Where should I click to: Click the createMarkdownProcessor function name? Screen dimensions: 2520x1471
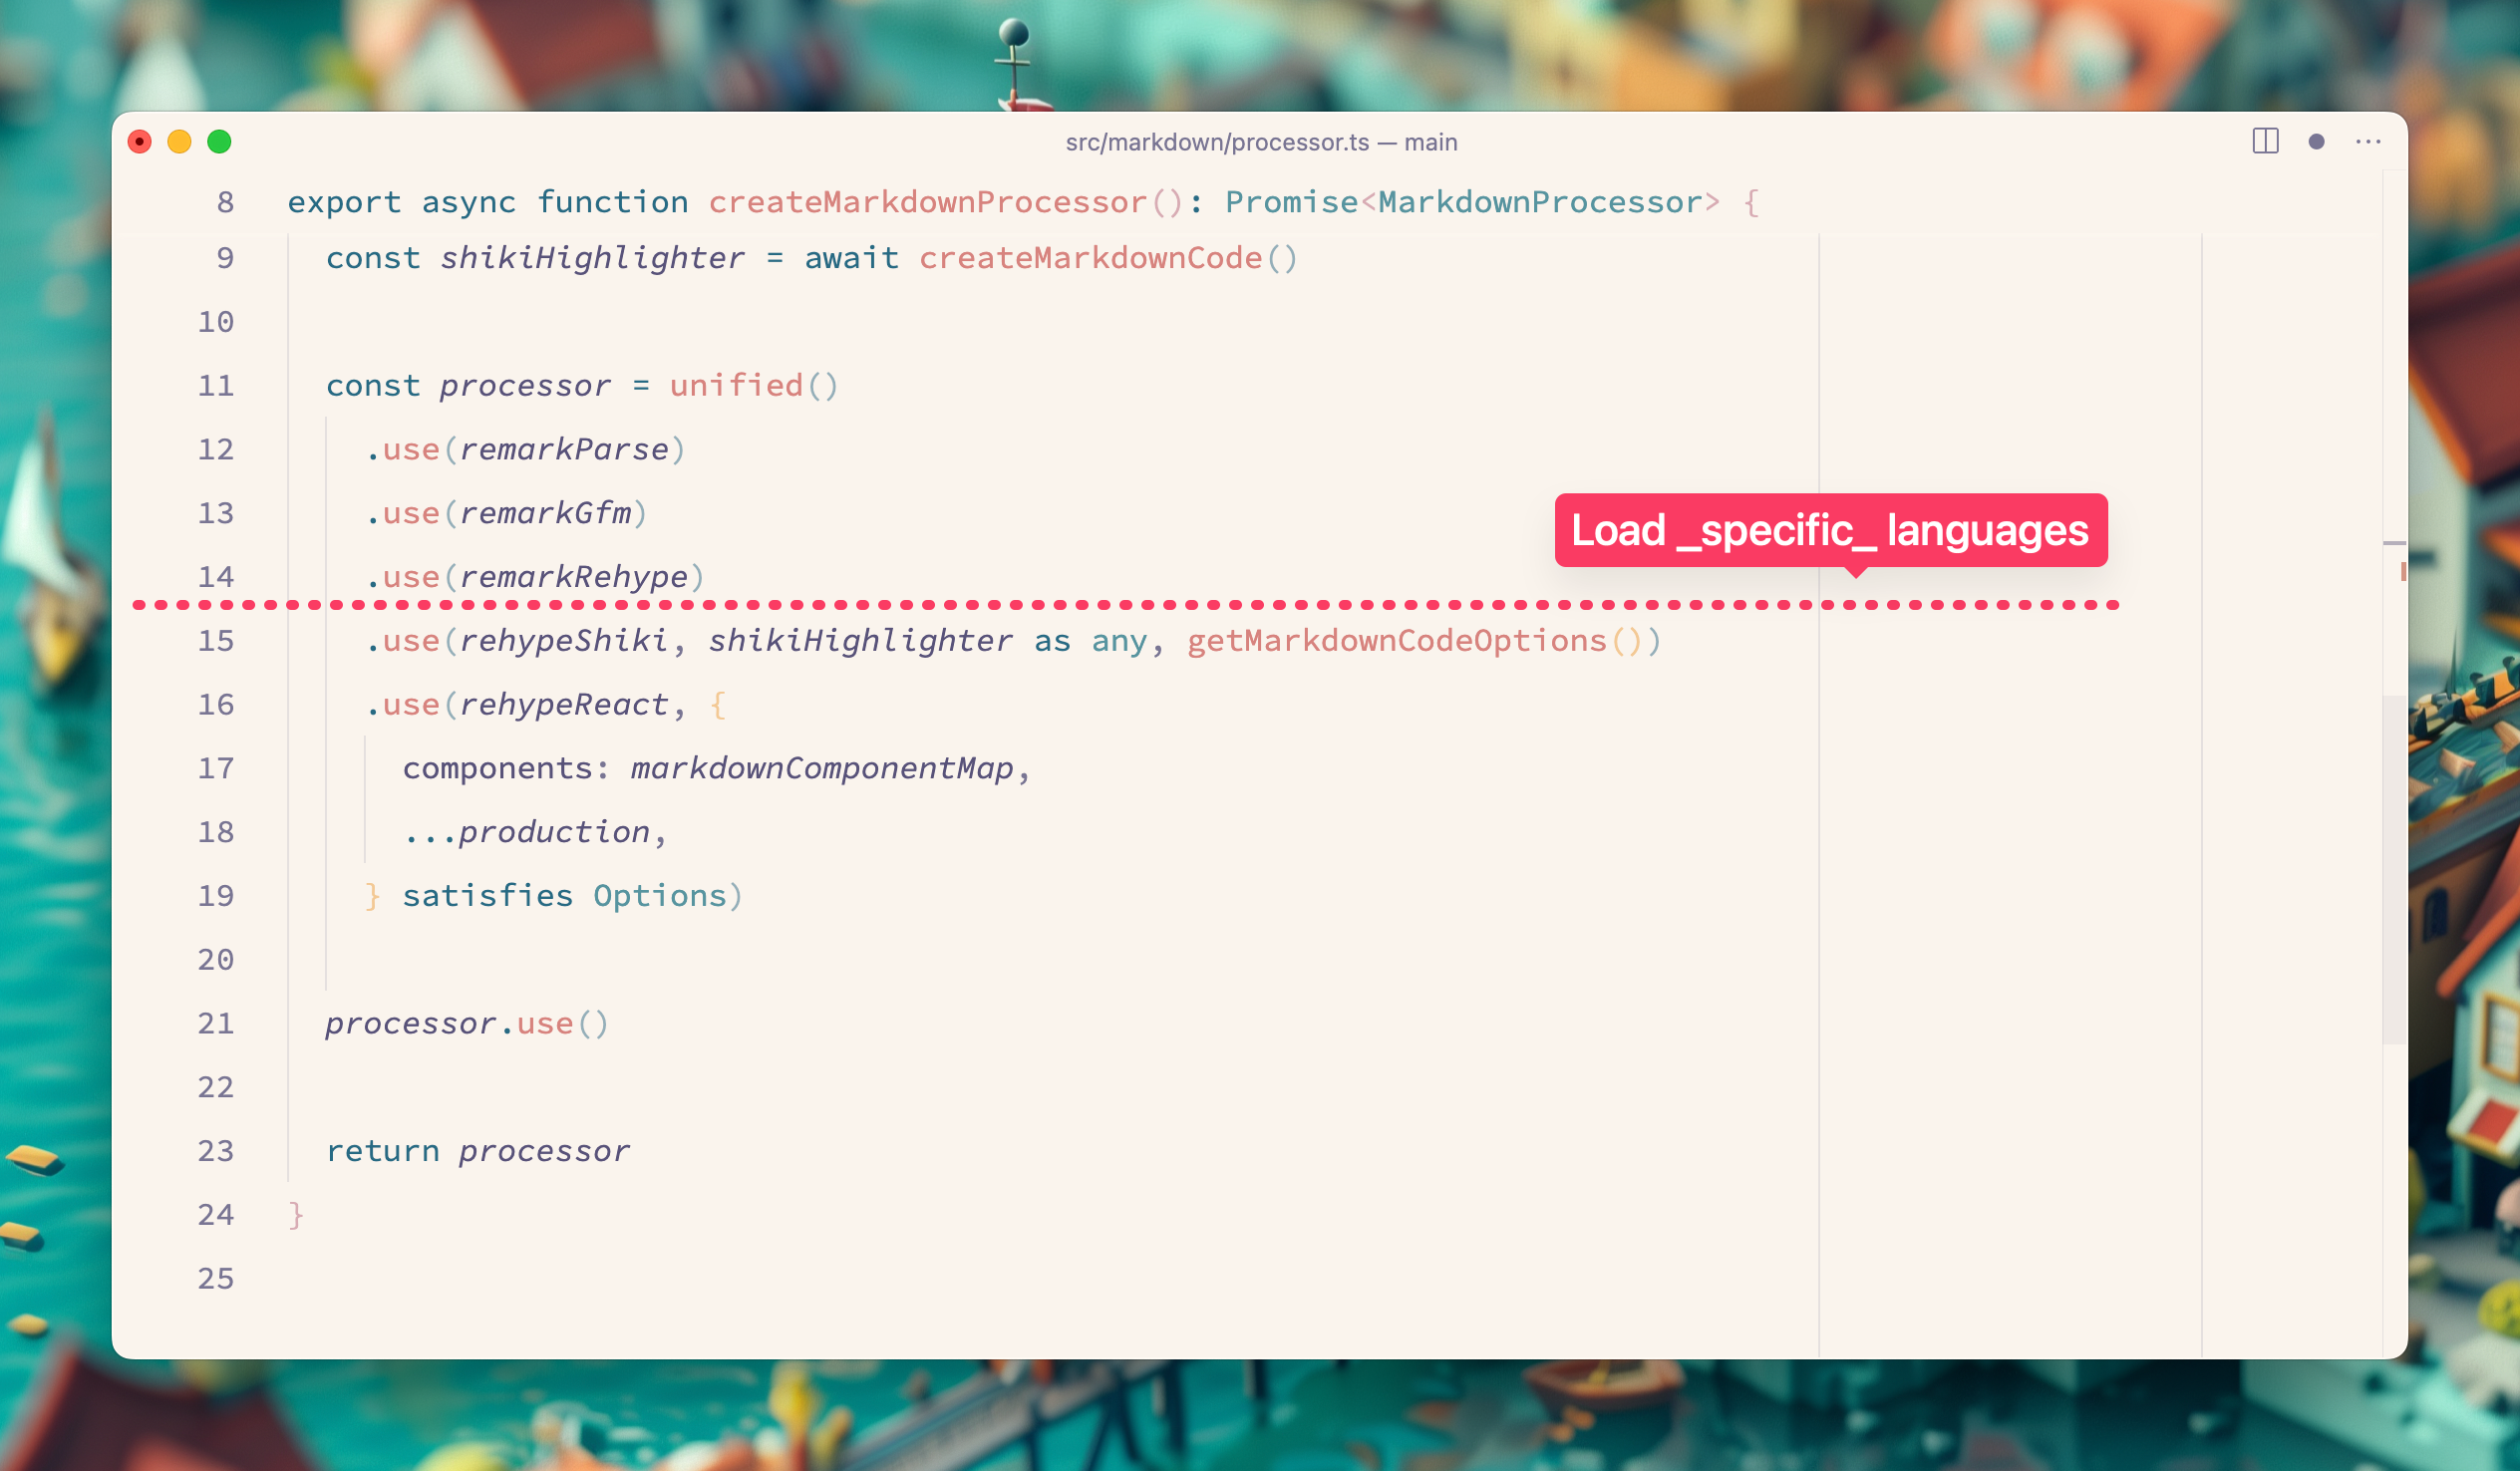click(x=928, y=202)
